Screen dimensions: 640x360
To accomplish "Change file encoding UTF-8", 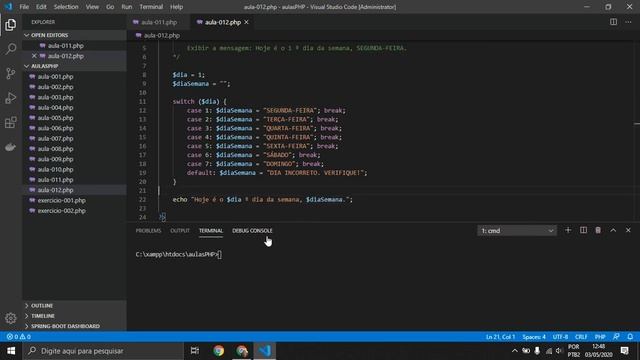I will (560, 337).
